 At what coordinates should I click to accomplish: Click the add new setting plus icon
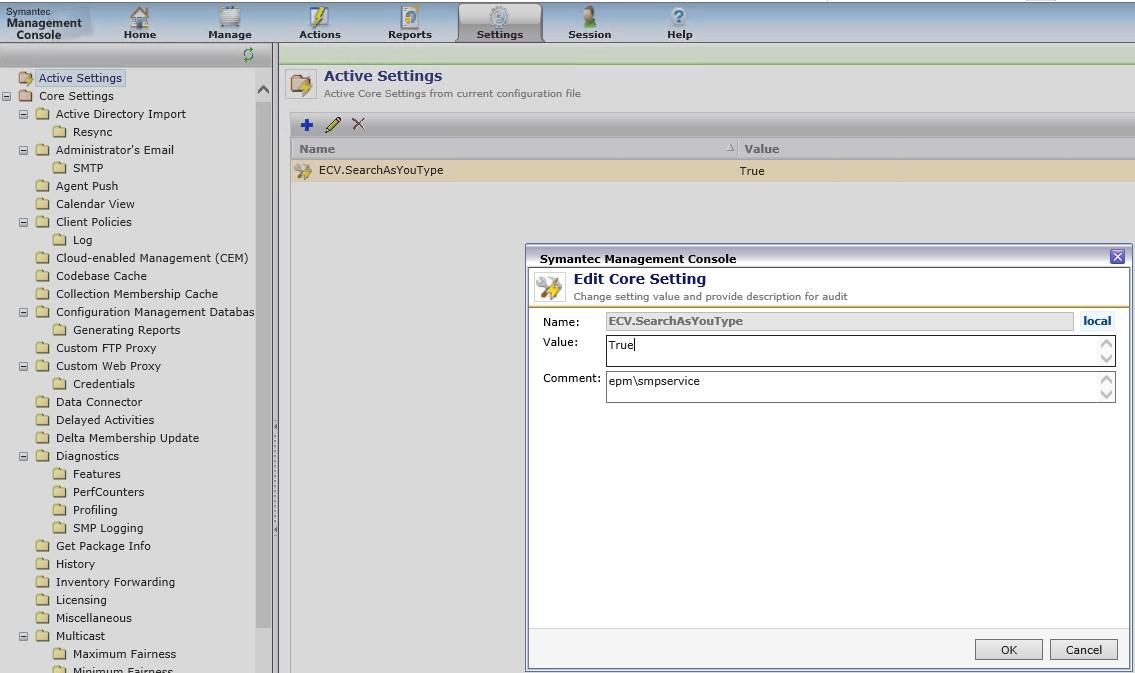tap(307, 125)
